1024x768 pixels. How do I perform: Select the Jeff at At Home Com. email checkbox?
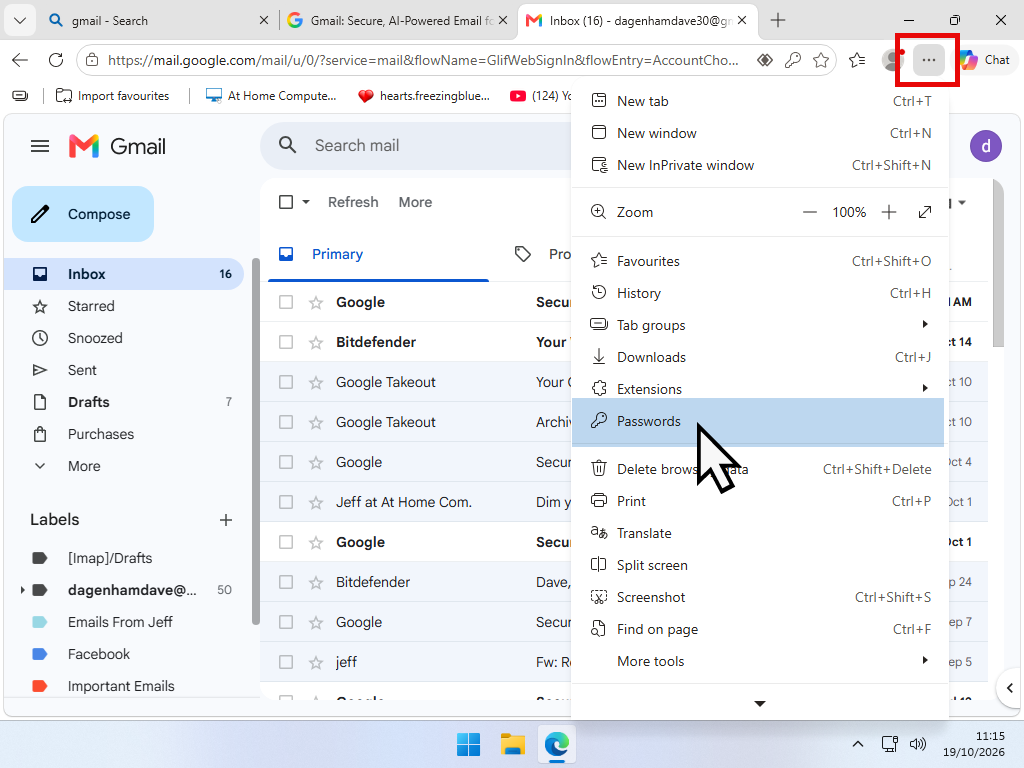pyautogui.click(x=286, y=502)
